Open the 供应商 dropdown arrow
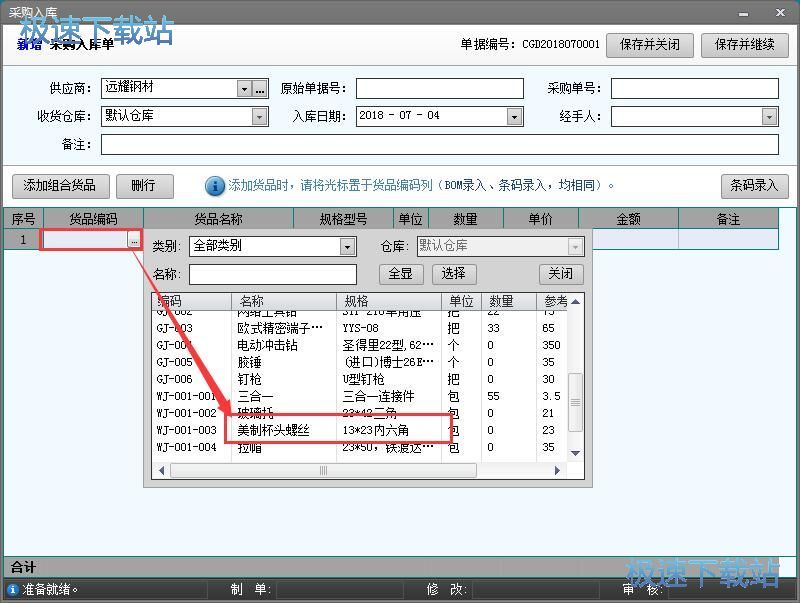 pos(244,89)
